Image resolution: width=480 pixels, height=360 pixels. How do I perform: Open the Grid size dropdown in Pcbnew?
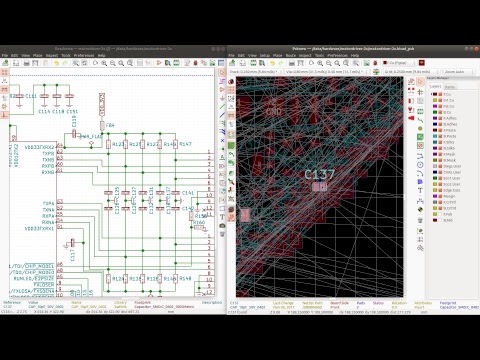(x=412, y=72)
